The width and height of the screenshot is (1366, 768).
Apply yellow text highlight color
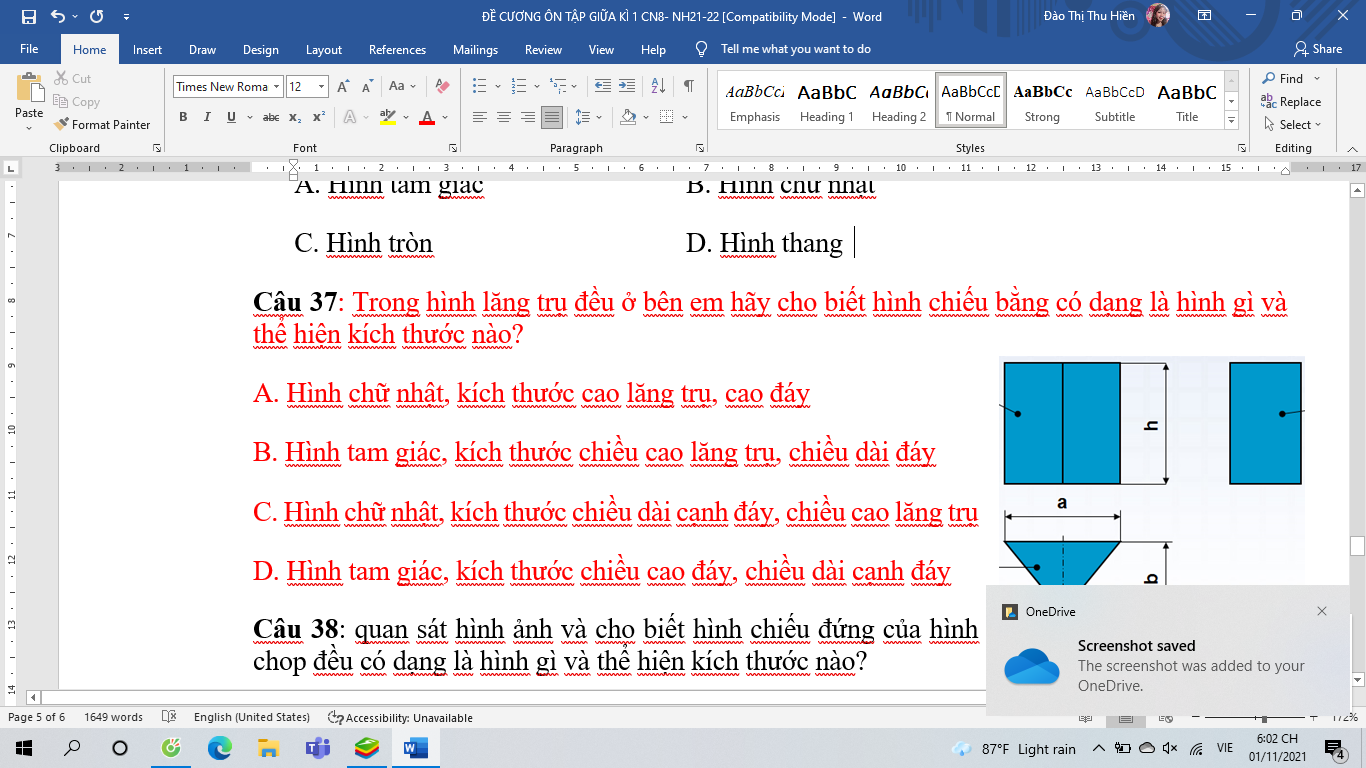coord(388,117)
